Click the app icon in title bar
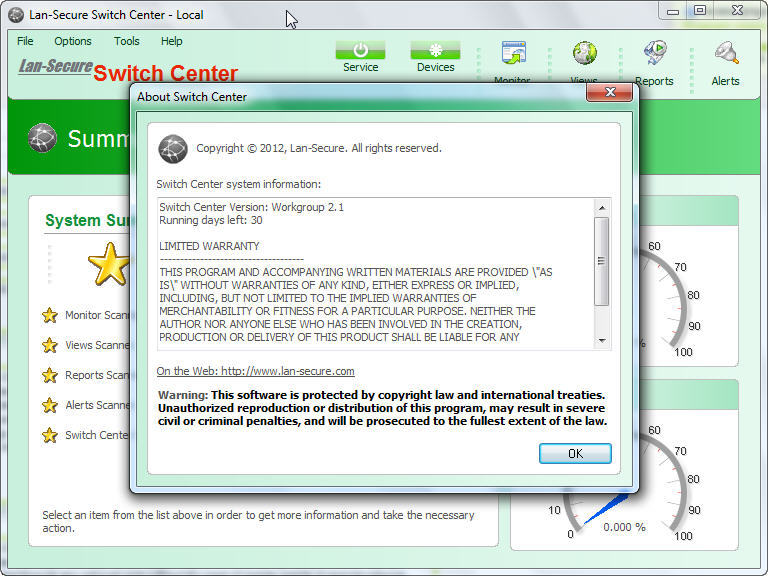The height and width of the screenshot is (576, 768). (16, 15)
